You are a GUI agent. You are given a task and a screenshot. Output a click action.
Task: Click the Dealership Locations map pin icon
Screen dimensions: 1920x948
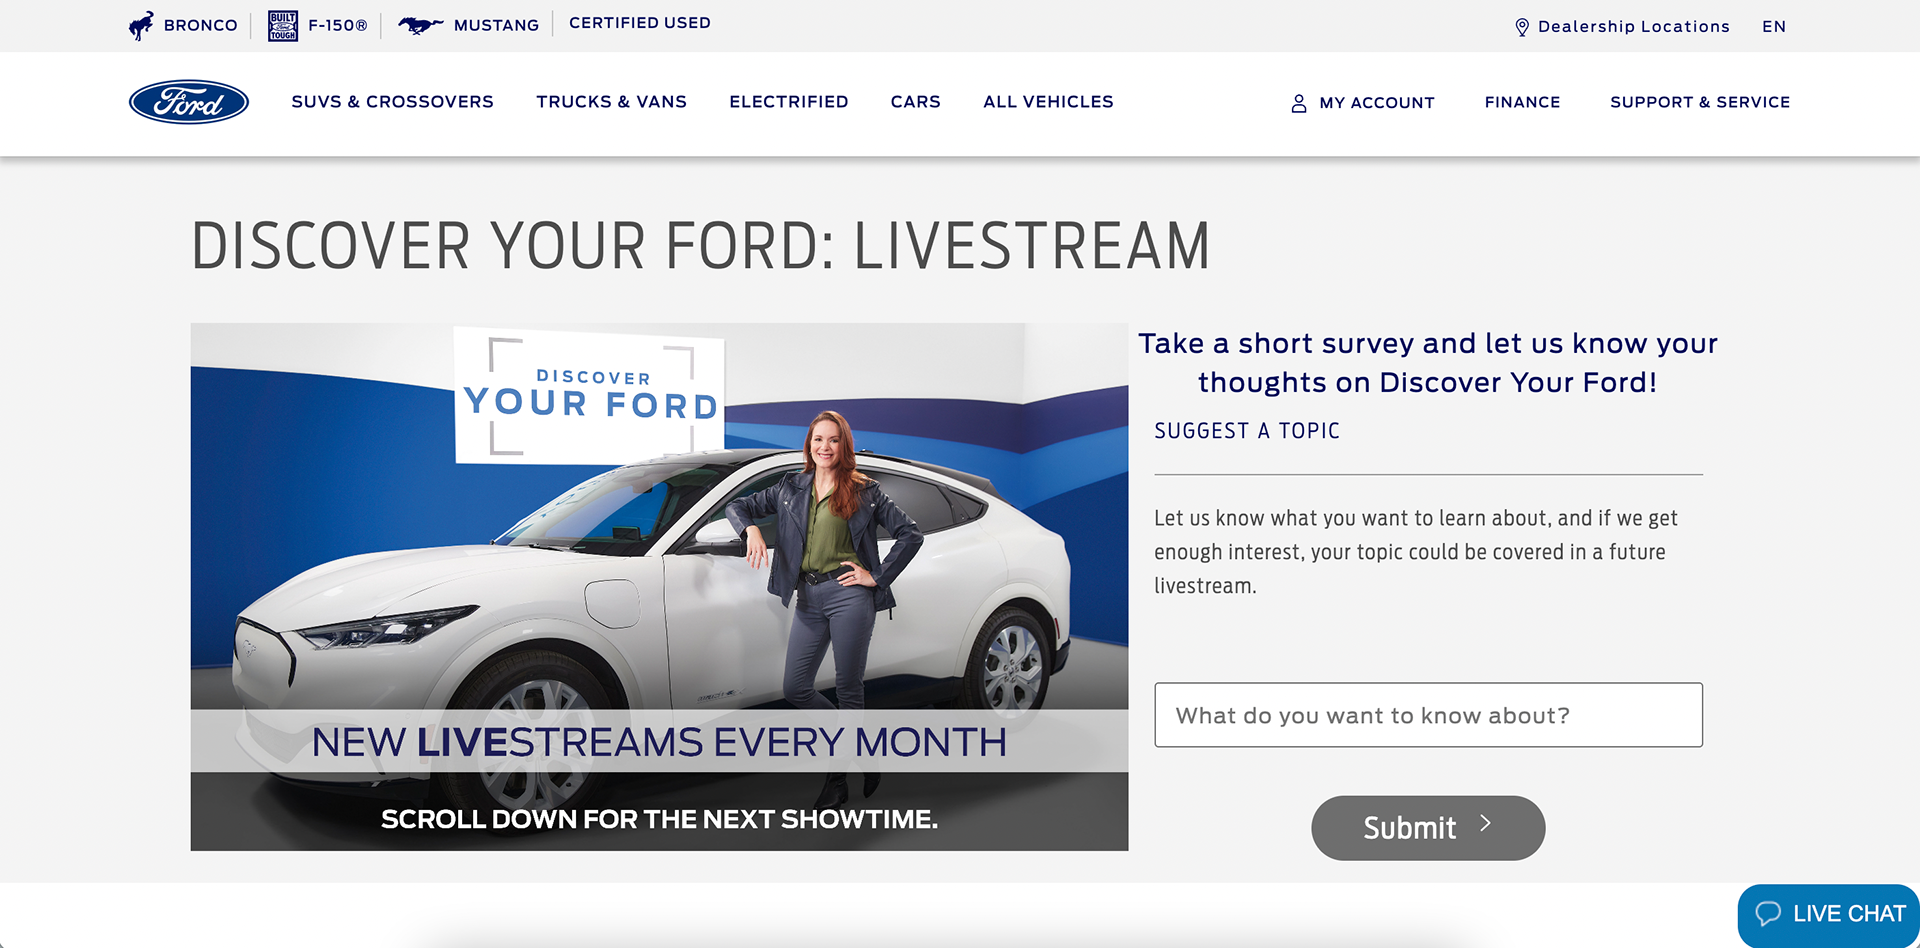point(1522,27)
